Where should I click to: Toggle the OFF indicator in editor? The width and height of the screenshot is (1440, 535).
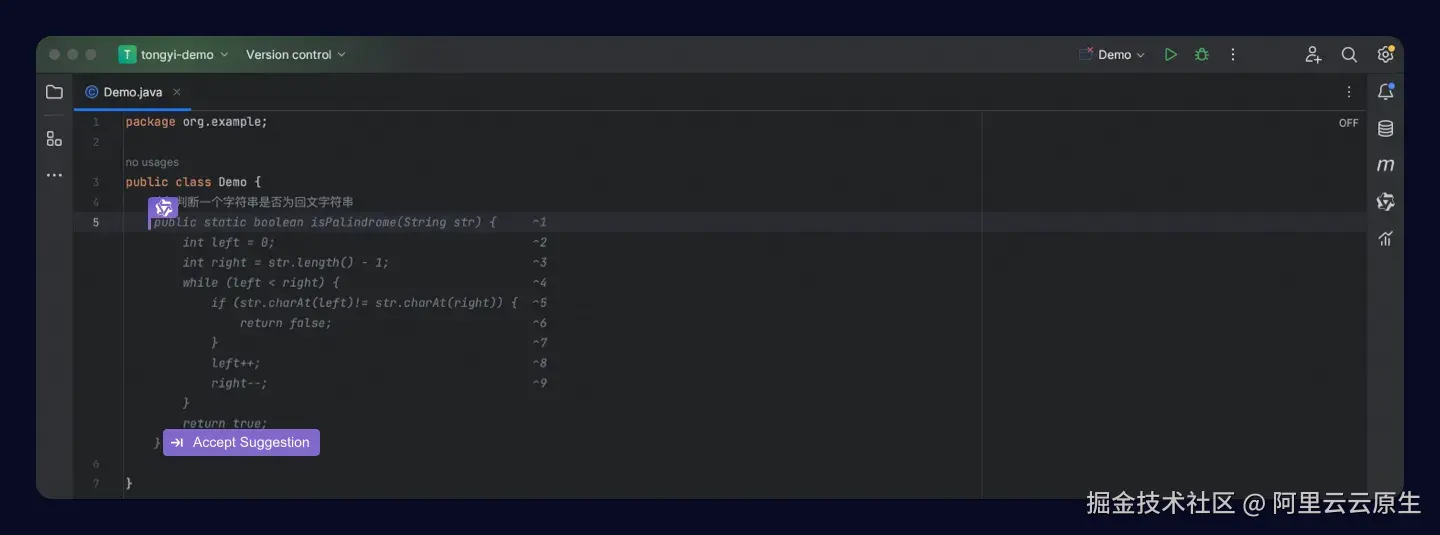click(1348, 123)
